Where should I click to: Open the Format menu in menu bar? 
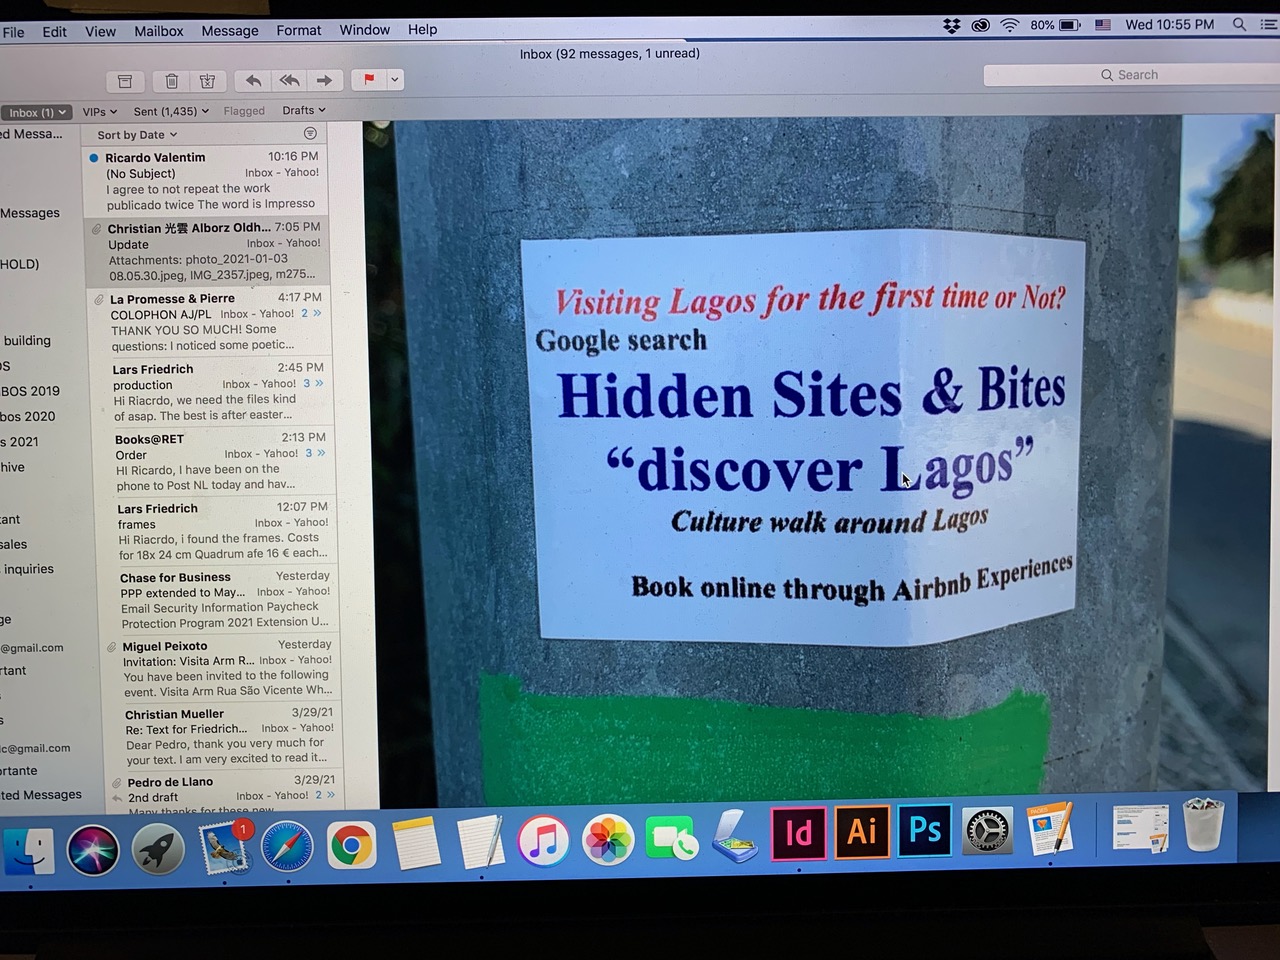tap(298, 30)
